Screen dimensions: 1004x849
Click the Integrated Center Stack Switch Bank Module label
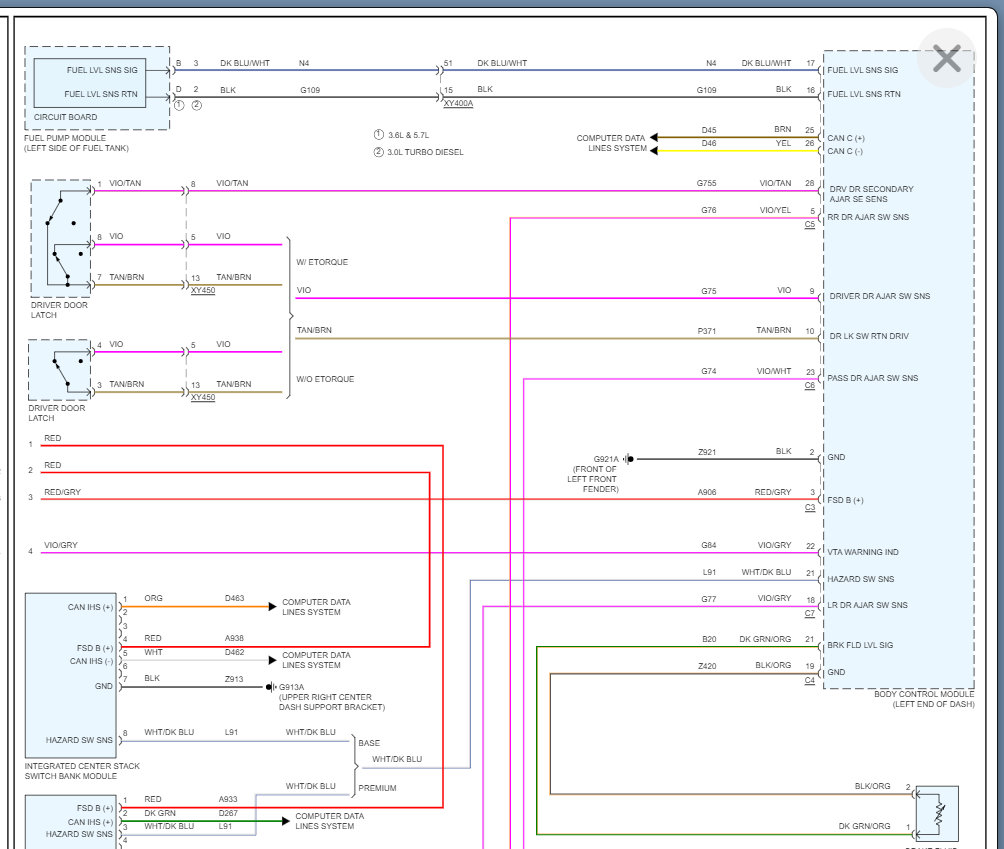pos(82,771)
